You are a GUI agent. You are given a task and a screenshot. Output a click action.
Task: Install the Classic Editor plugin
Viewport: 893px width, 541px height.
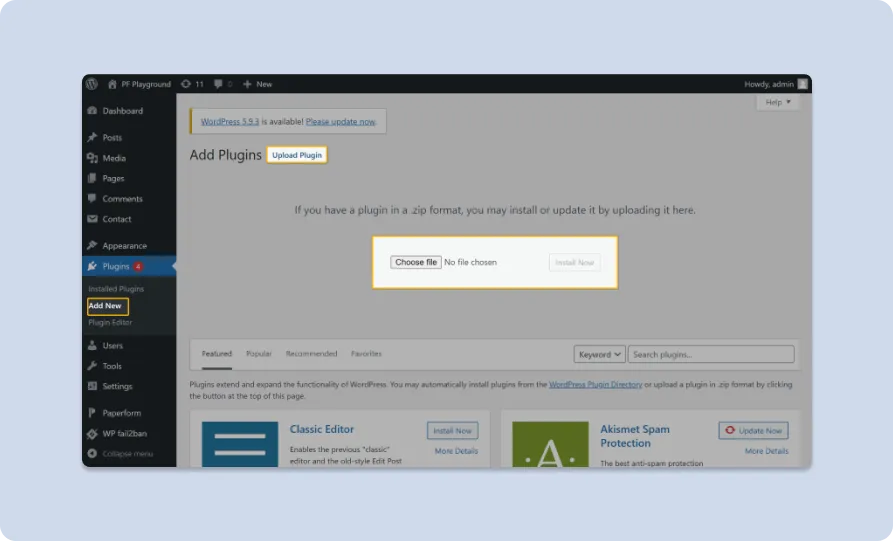(453, 431)
